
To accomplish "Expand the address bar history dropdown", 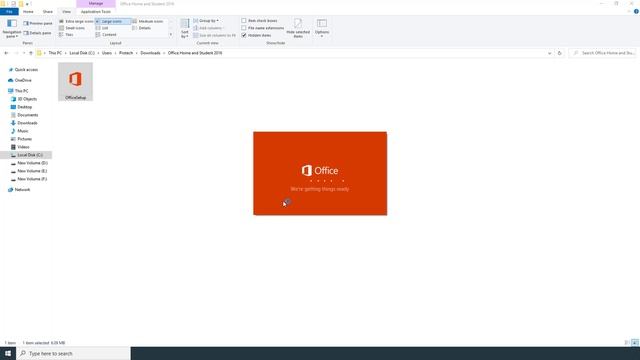I will coord(549,53).
